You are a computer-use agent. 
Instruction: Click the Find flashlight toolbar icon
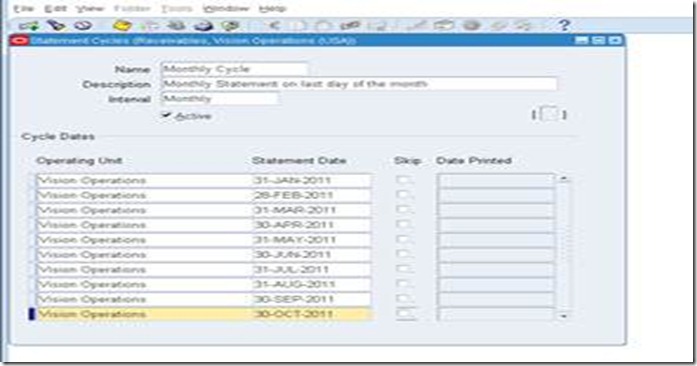pos(56,25)
